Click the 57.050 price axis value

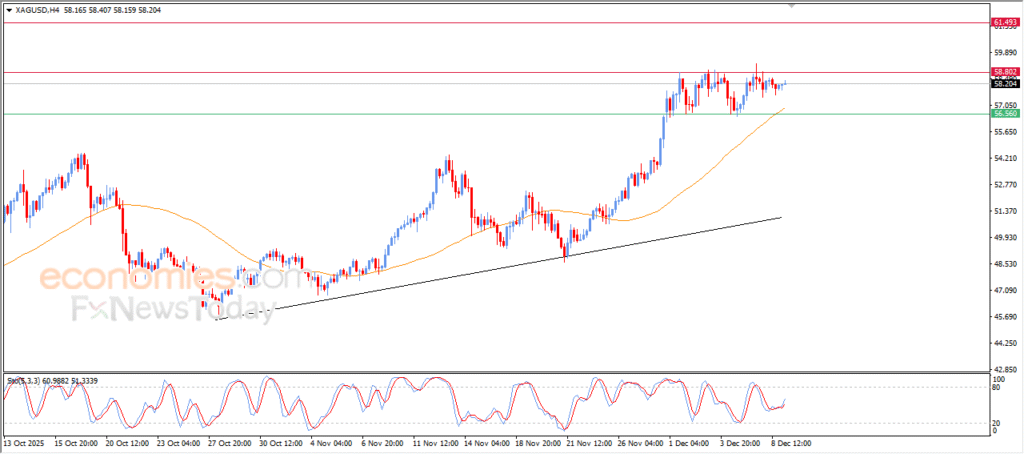tap(1006, 105)
